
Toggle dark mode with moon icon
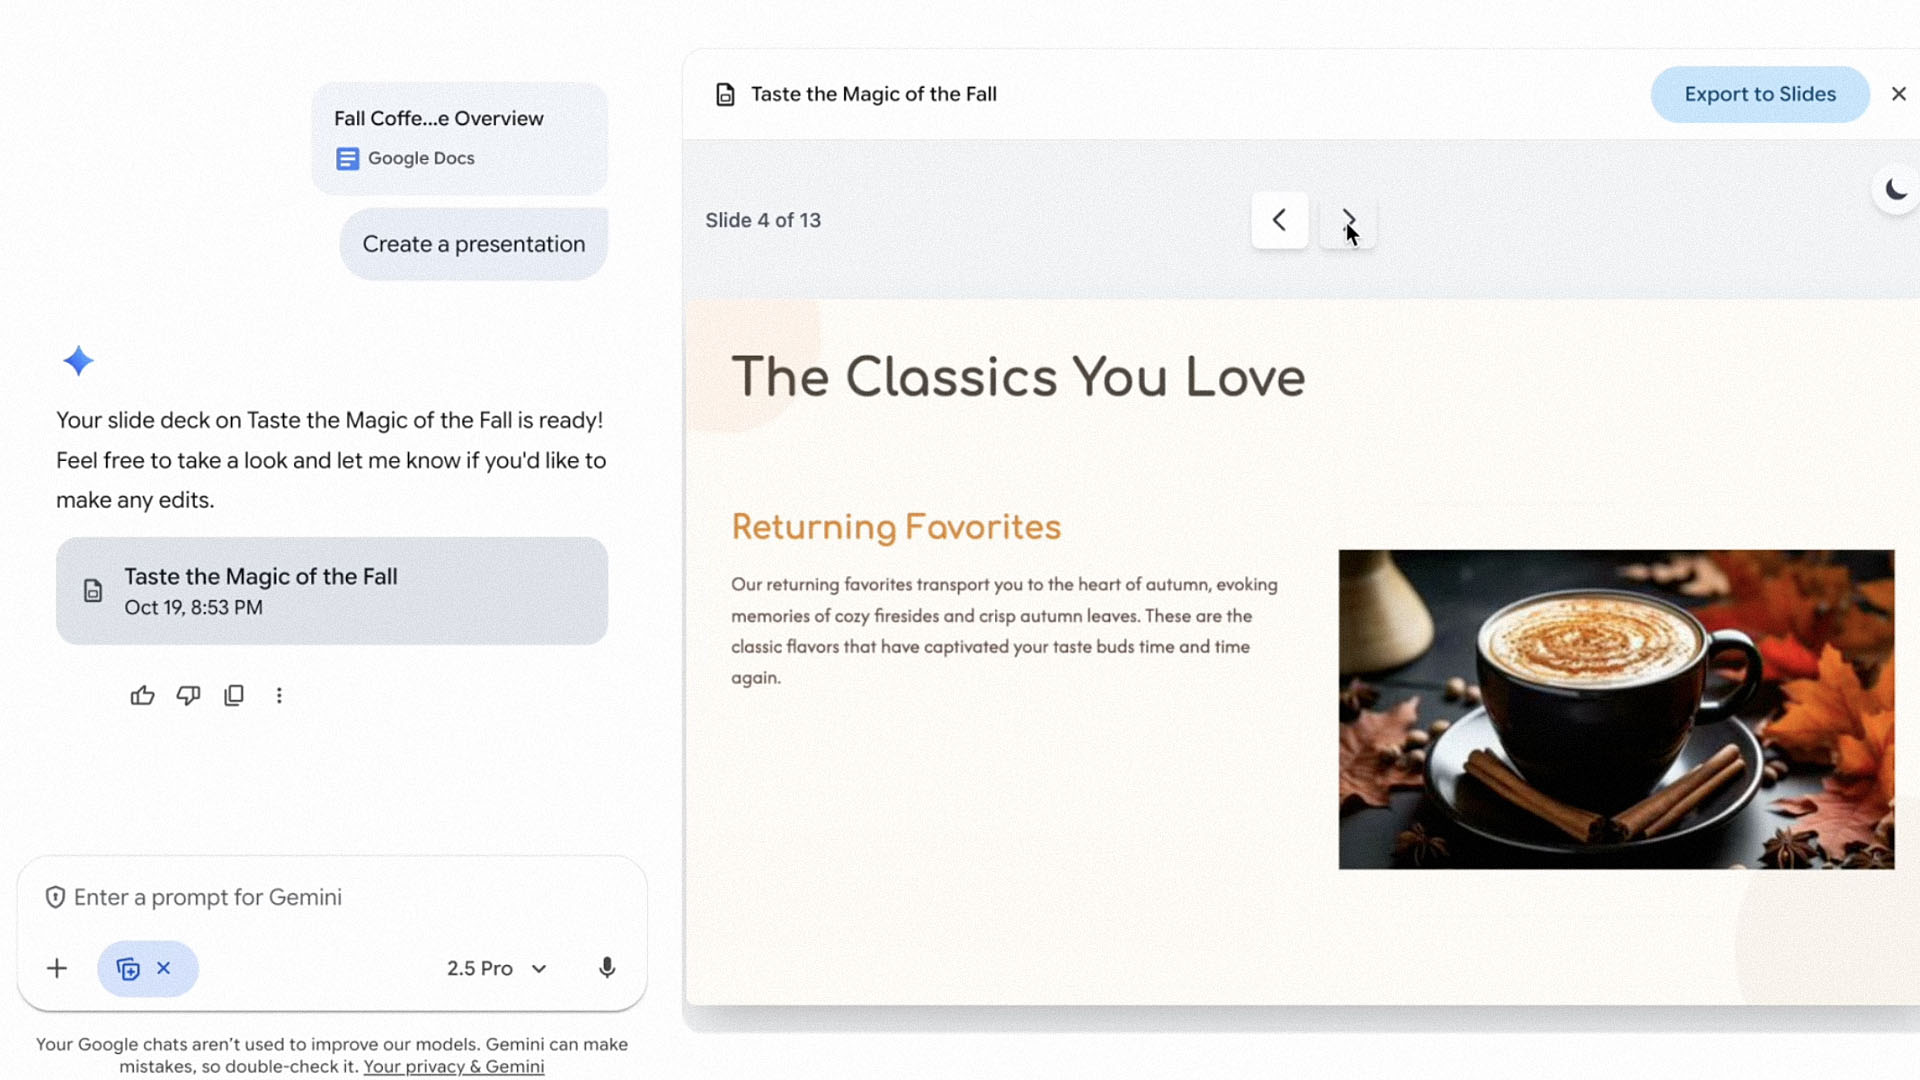tap(1895, 190)
